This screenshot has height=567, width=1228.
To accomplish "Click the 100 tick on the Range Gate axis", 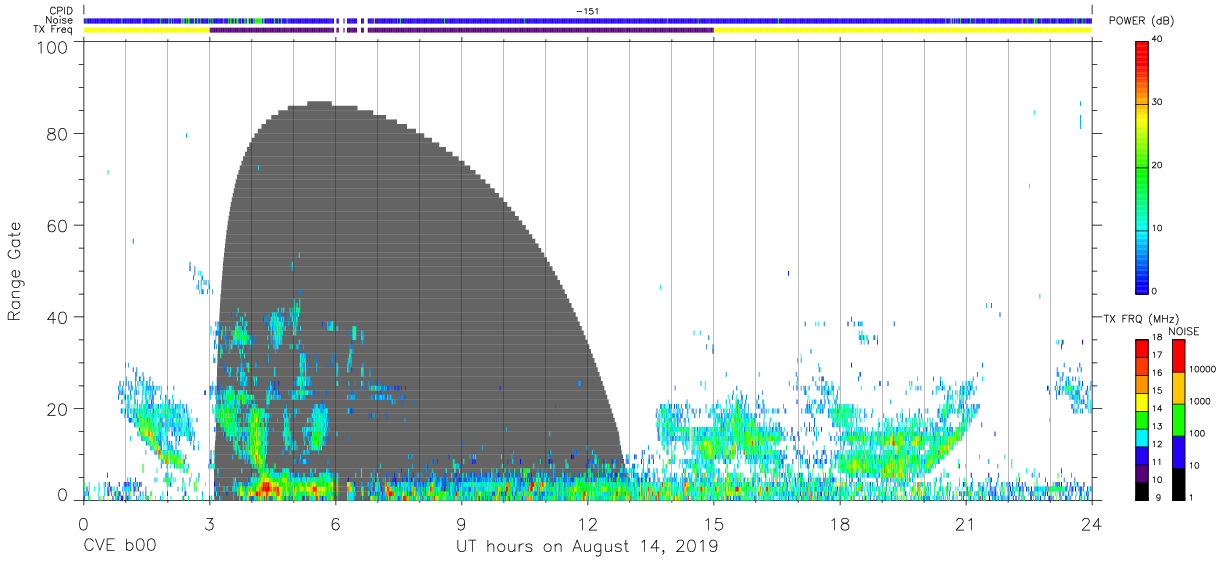I will pos(52,46).
